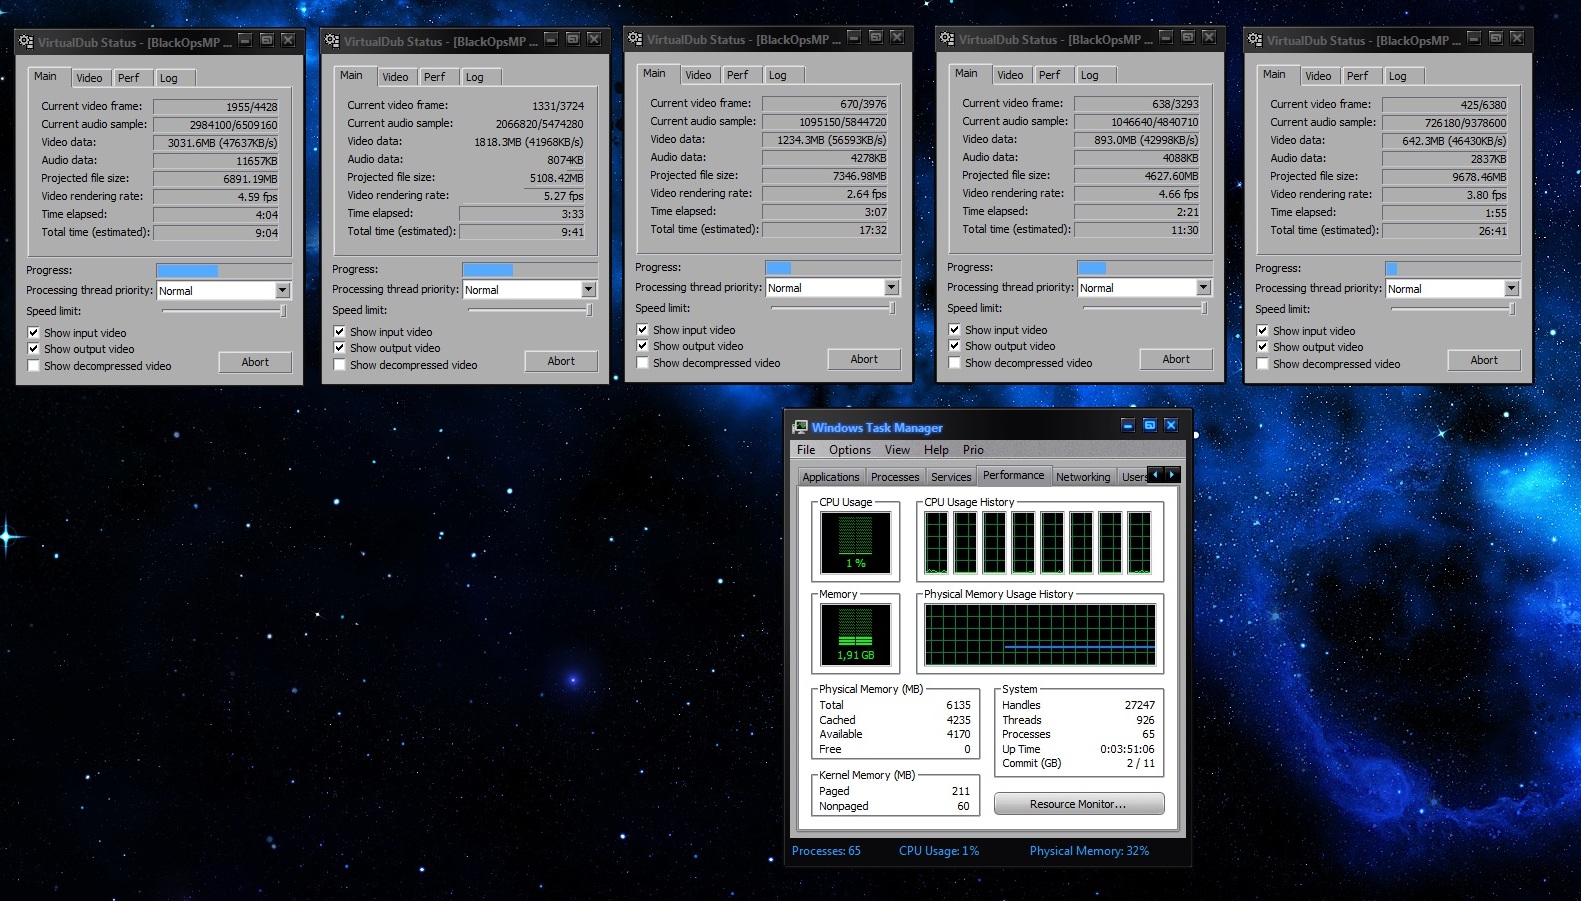Enable Show decompressed video in 4.59 fps window

click(34, 366)
